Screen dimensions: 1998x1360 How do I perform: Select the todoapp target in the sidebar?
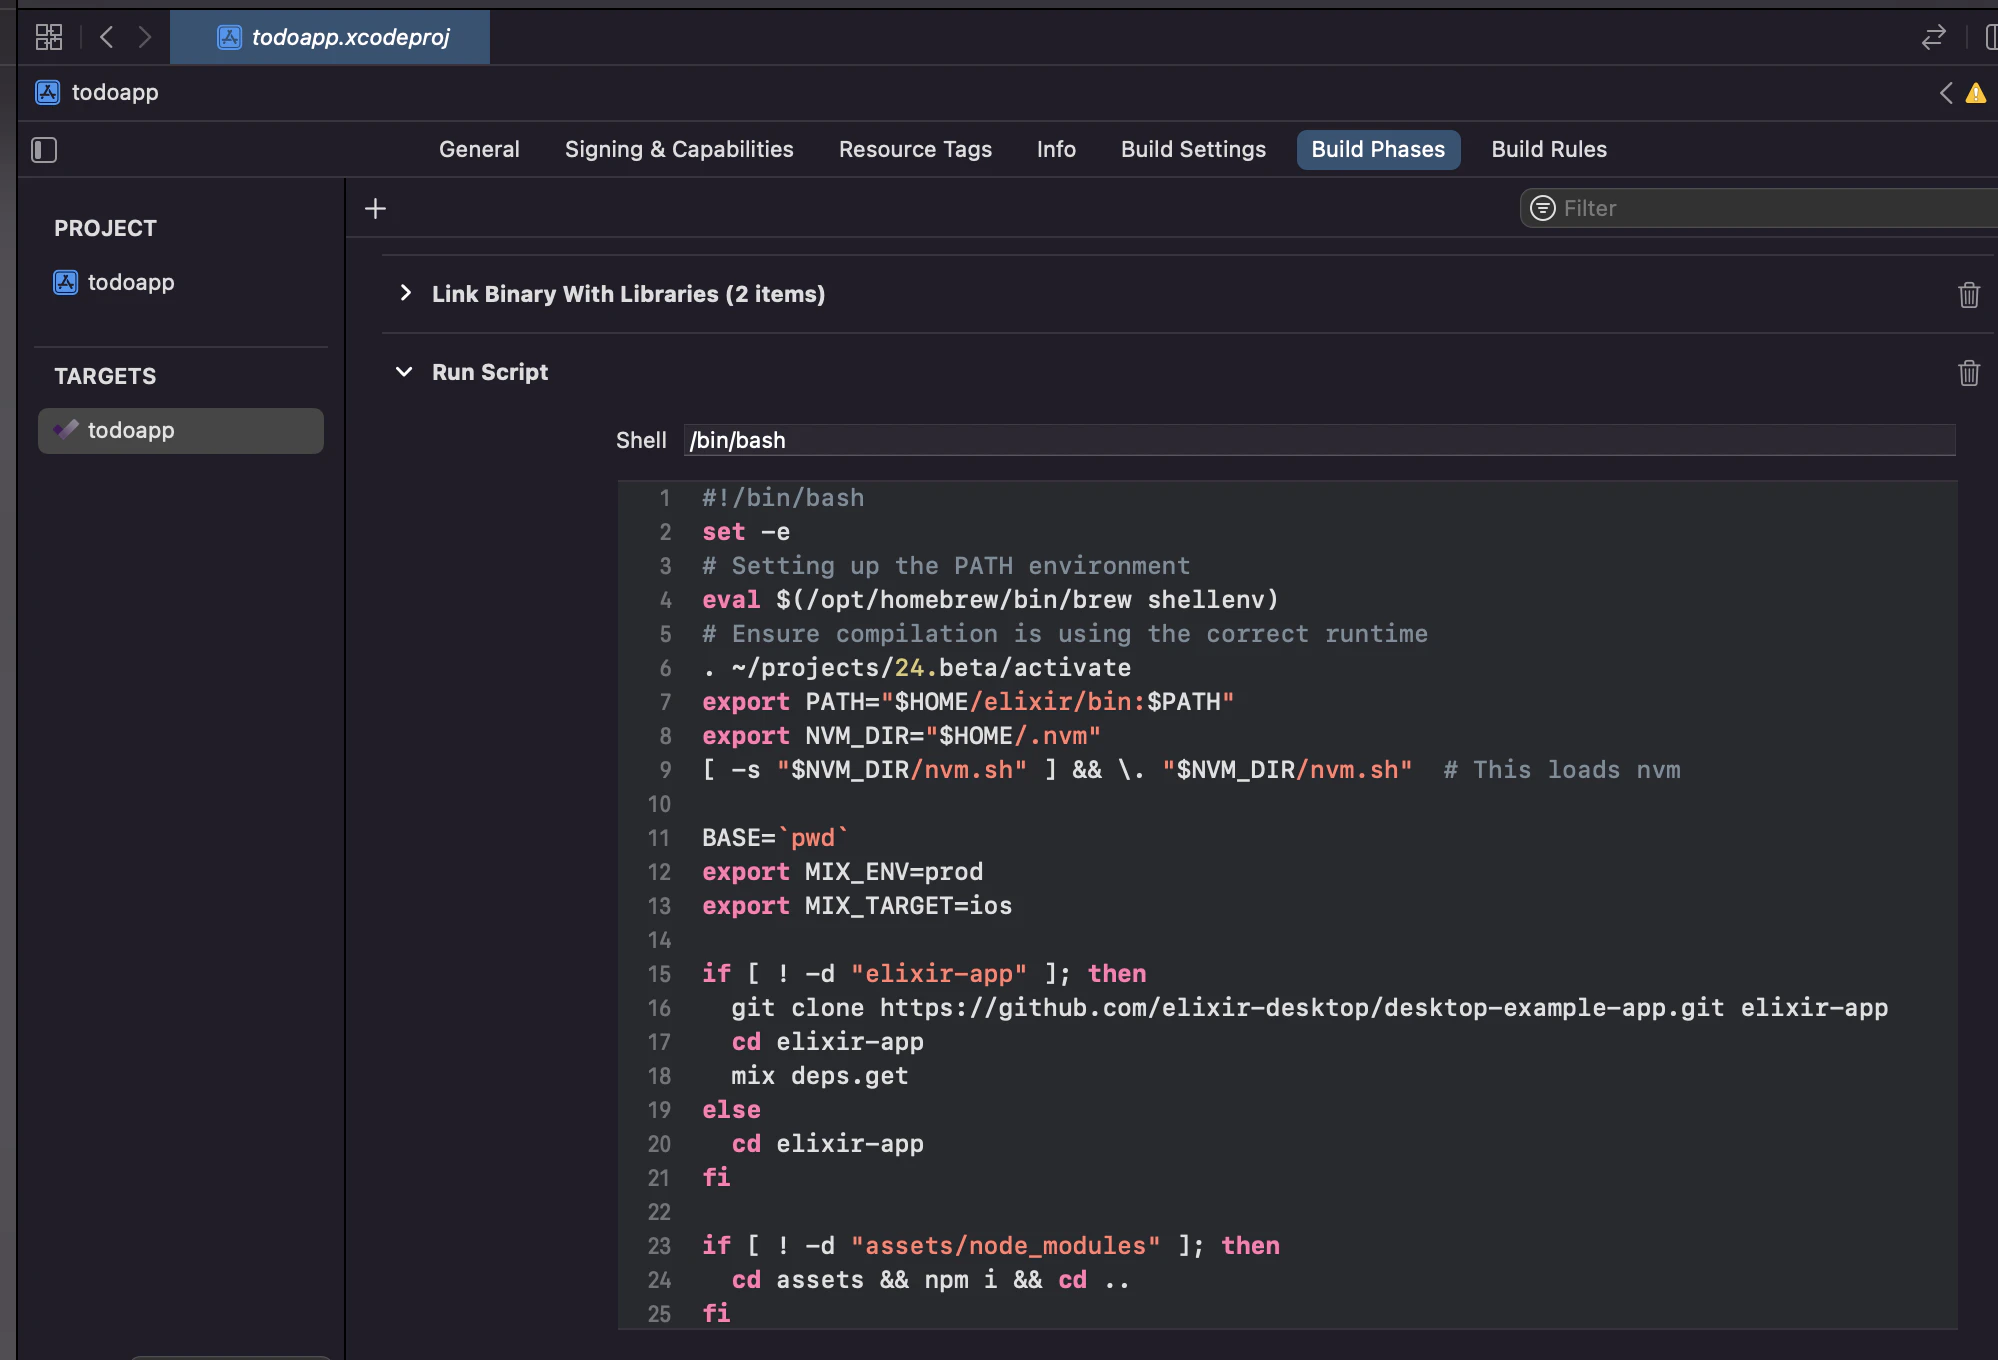point(181,430)
